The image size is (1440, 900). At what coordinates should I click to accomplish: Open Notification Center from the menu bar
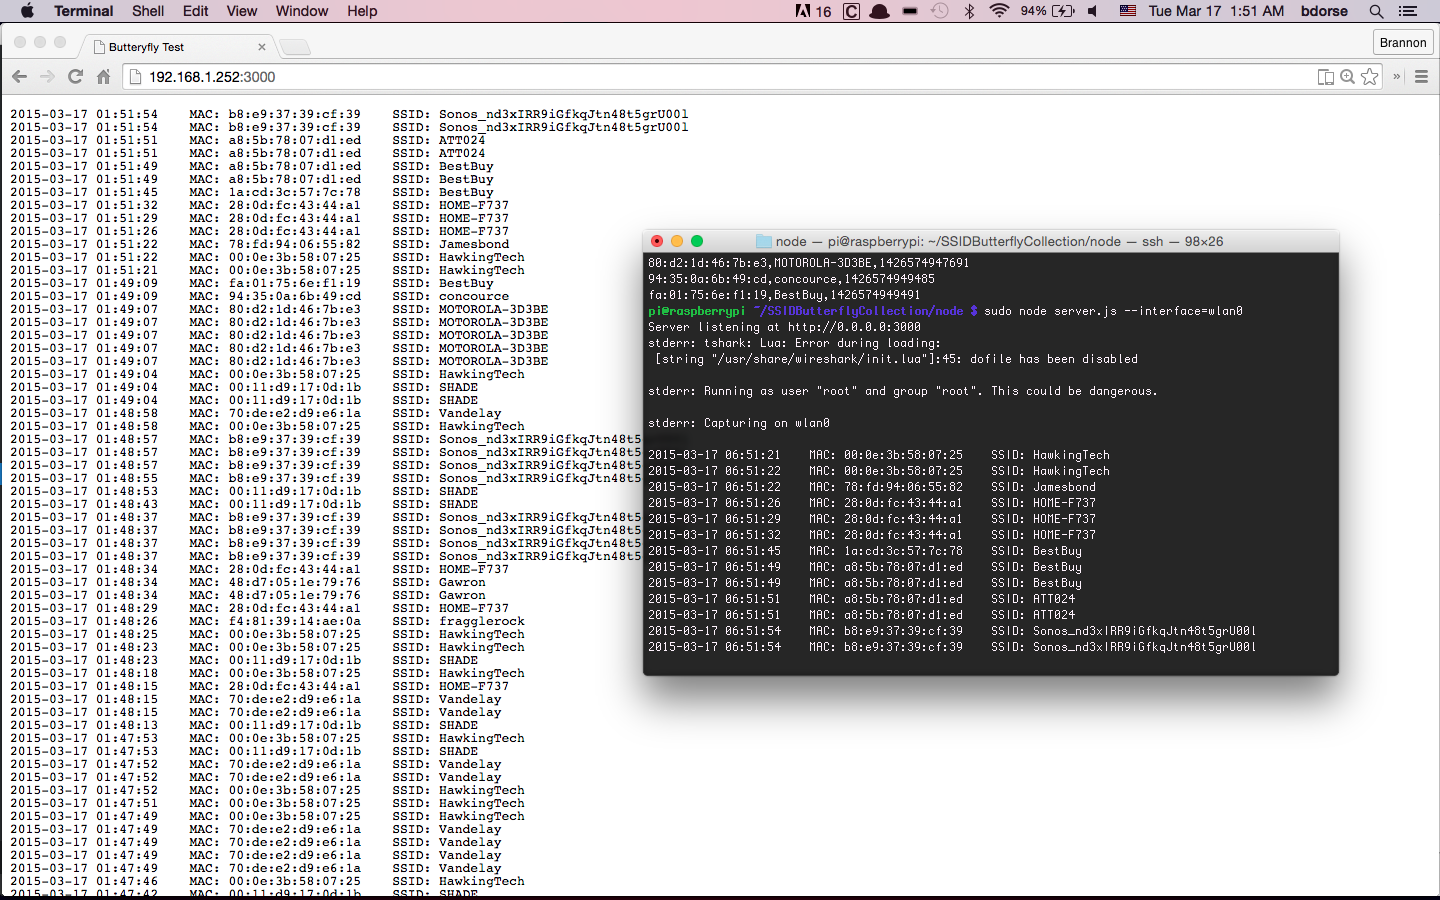pyautogui.click(x=1408, y=11)
